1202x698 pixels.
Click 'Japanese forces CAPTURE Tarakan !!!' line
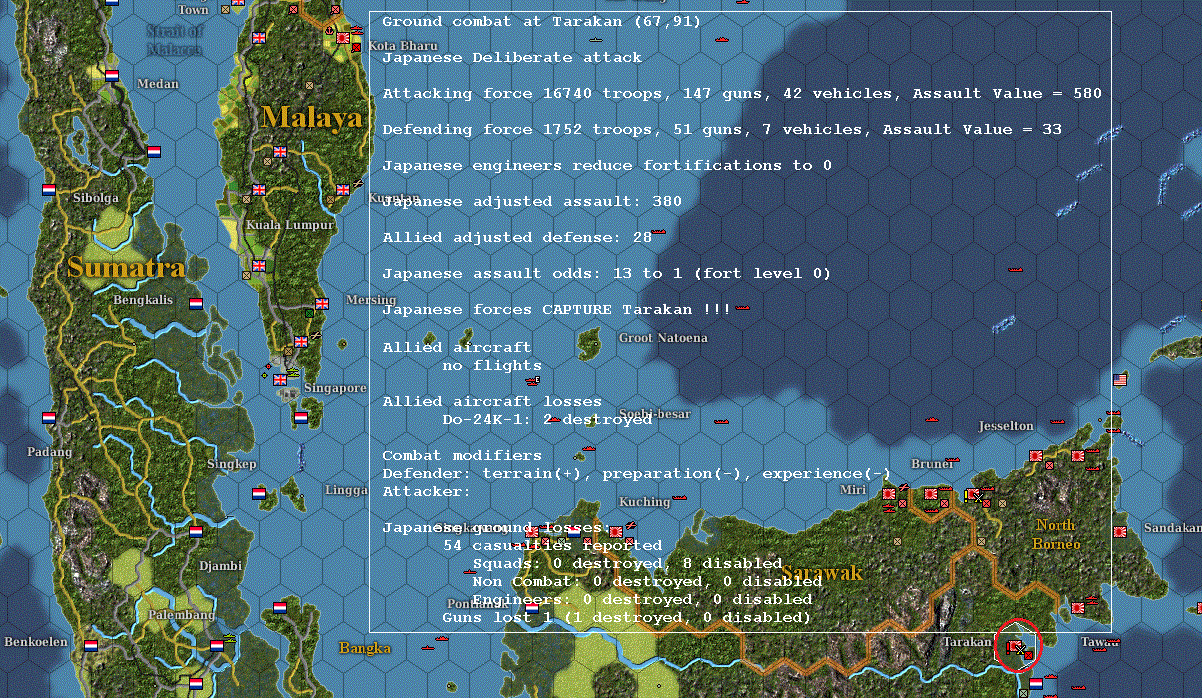tap(557, 309)
